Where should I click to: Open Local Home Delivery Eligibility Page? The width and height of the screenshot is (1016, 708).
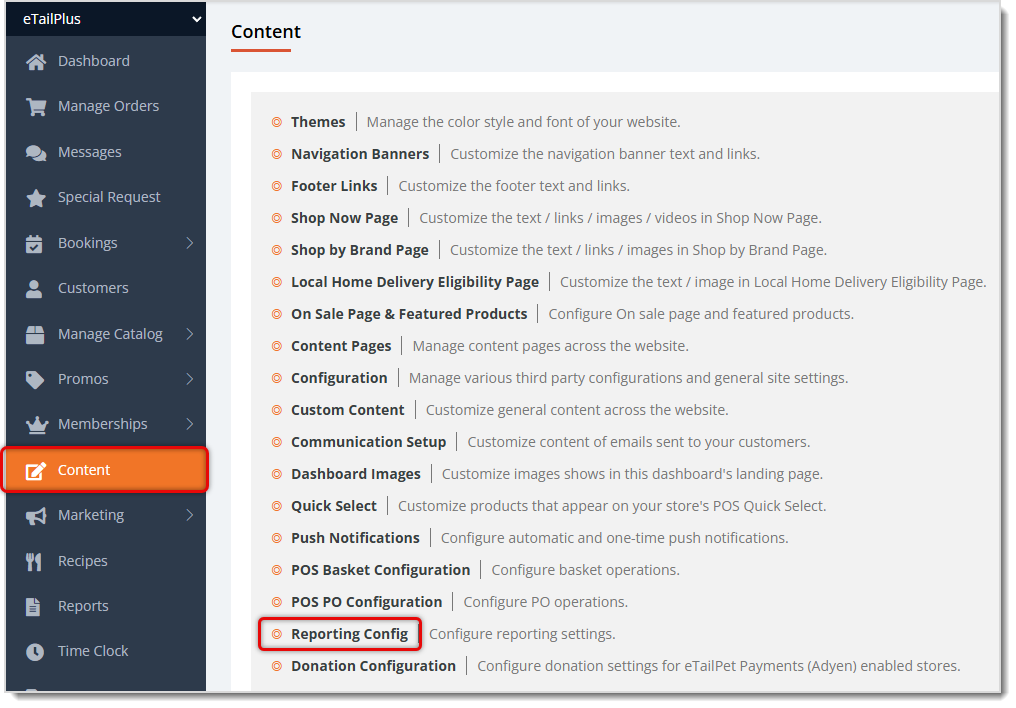pyautogui.click(x=415, y=282)
